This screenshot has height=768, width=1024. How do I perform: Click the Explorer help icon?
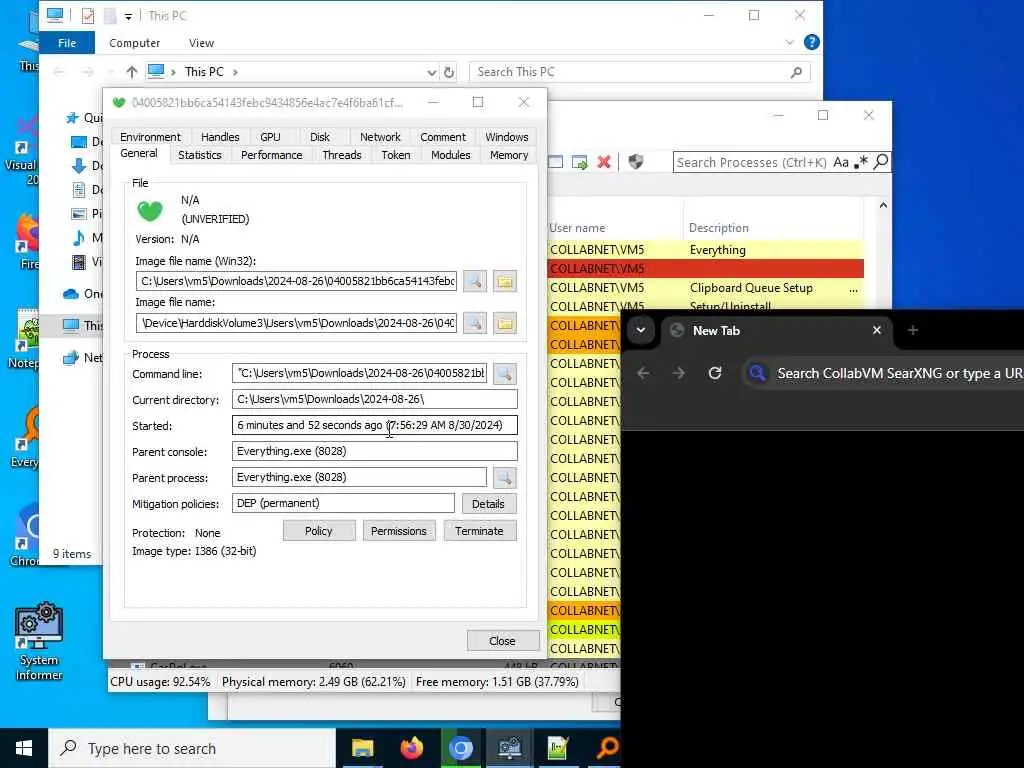tap(812, 42)
